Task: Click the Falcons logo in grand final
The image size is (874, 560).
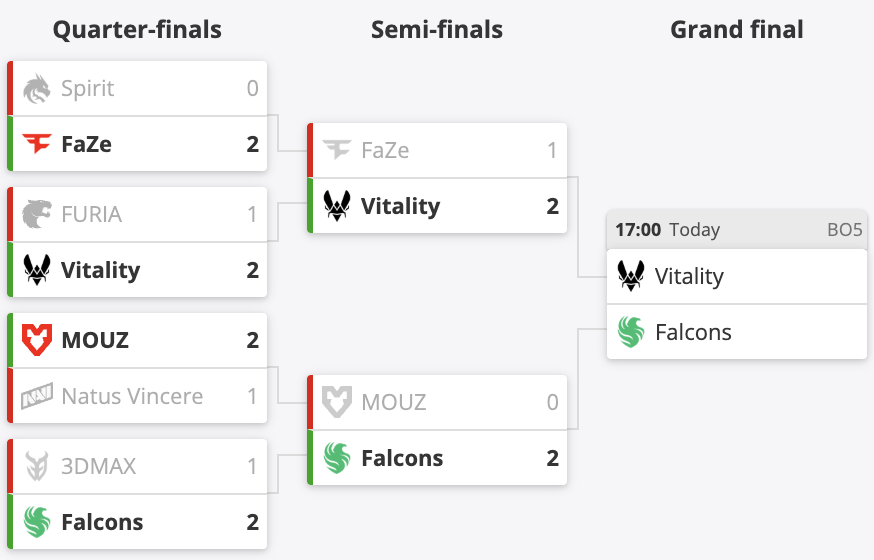Action: [631, 332]
